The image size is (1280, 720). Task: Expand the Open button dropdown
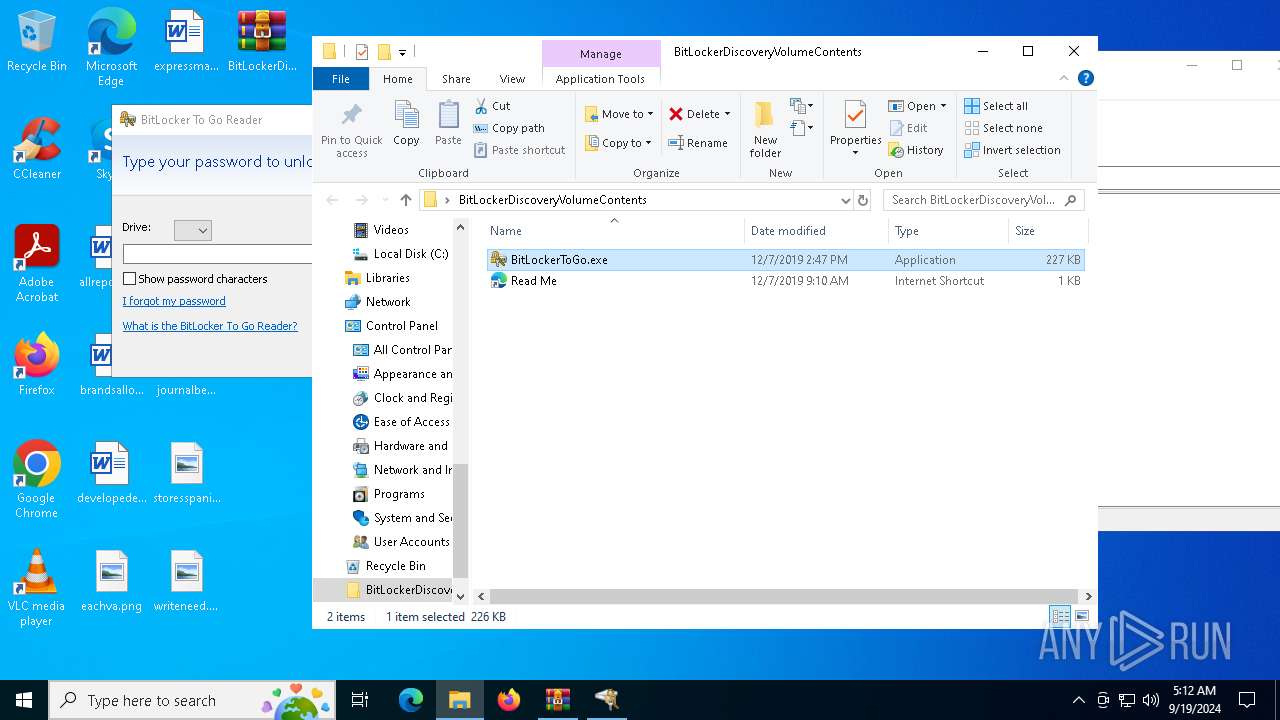coord(943,106)
